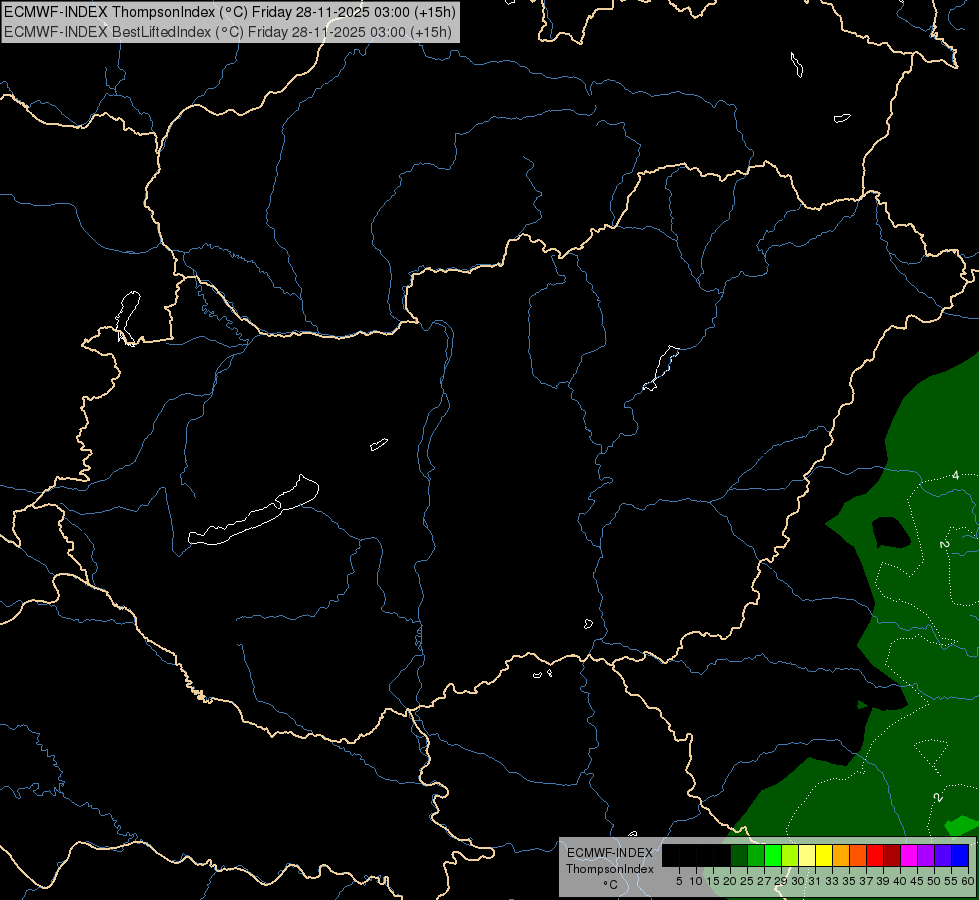This screenshot has height=900, width=979.
Task: Click the dark red 39-40 legend swatch
Action: click(x=892, y=855)
